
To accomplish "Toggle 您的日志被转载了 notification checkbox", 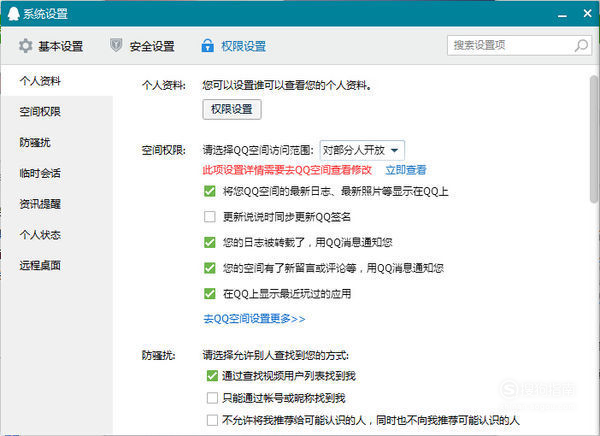I will [x=210, y=242].
